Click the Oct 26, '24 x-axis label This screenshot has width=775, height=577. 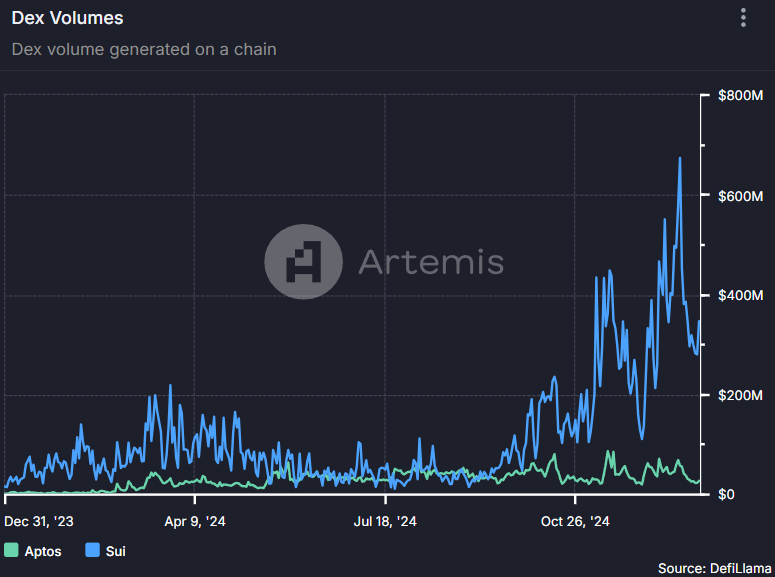575,521
